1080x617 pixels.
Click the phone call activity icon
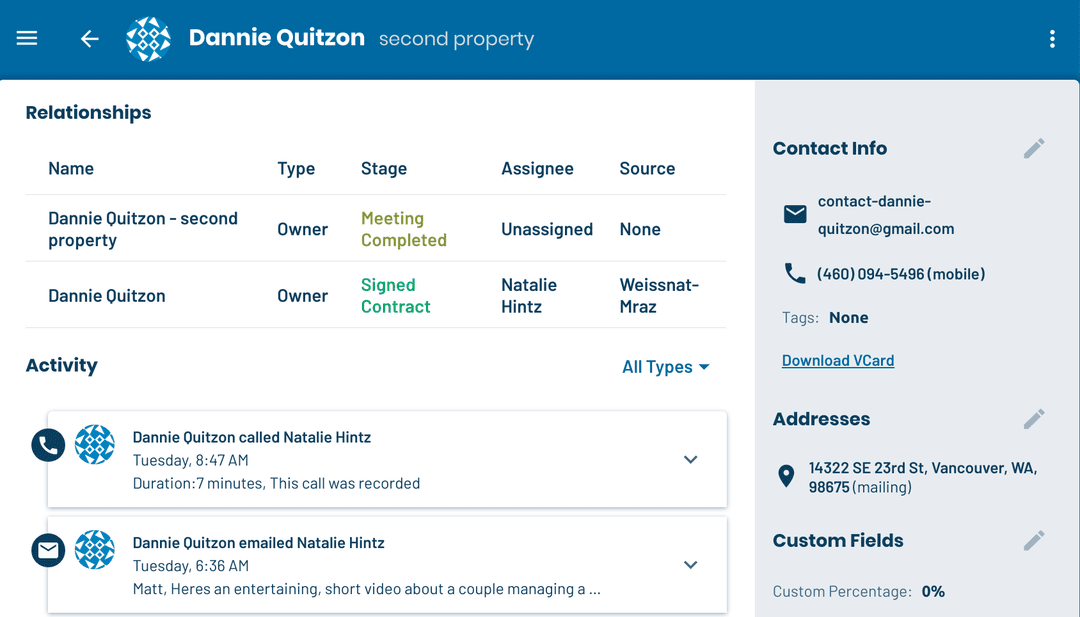click(x=48, y=445)
